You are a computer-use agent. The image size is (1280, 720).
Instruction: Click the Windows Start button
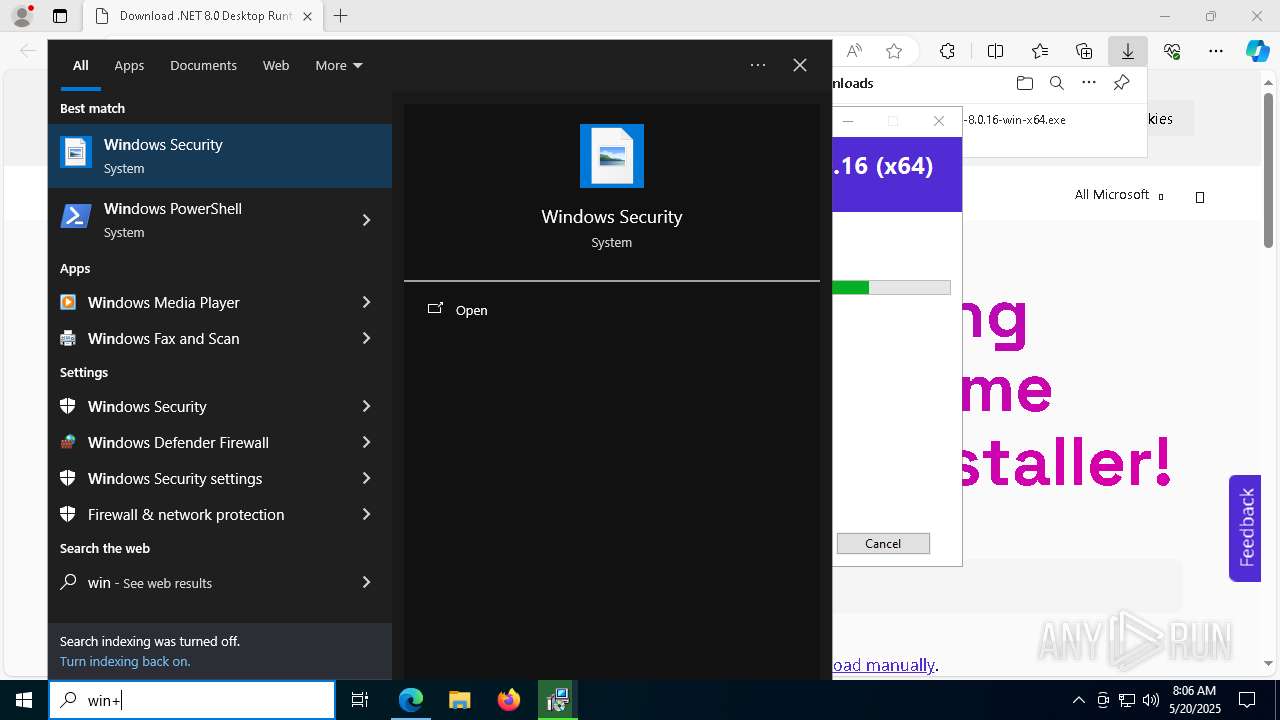point(24,700)
